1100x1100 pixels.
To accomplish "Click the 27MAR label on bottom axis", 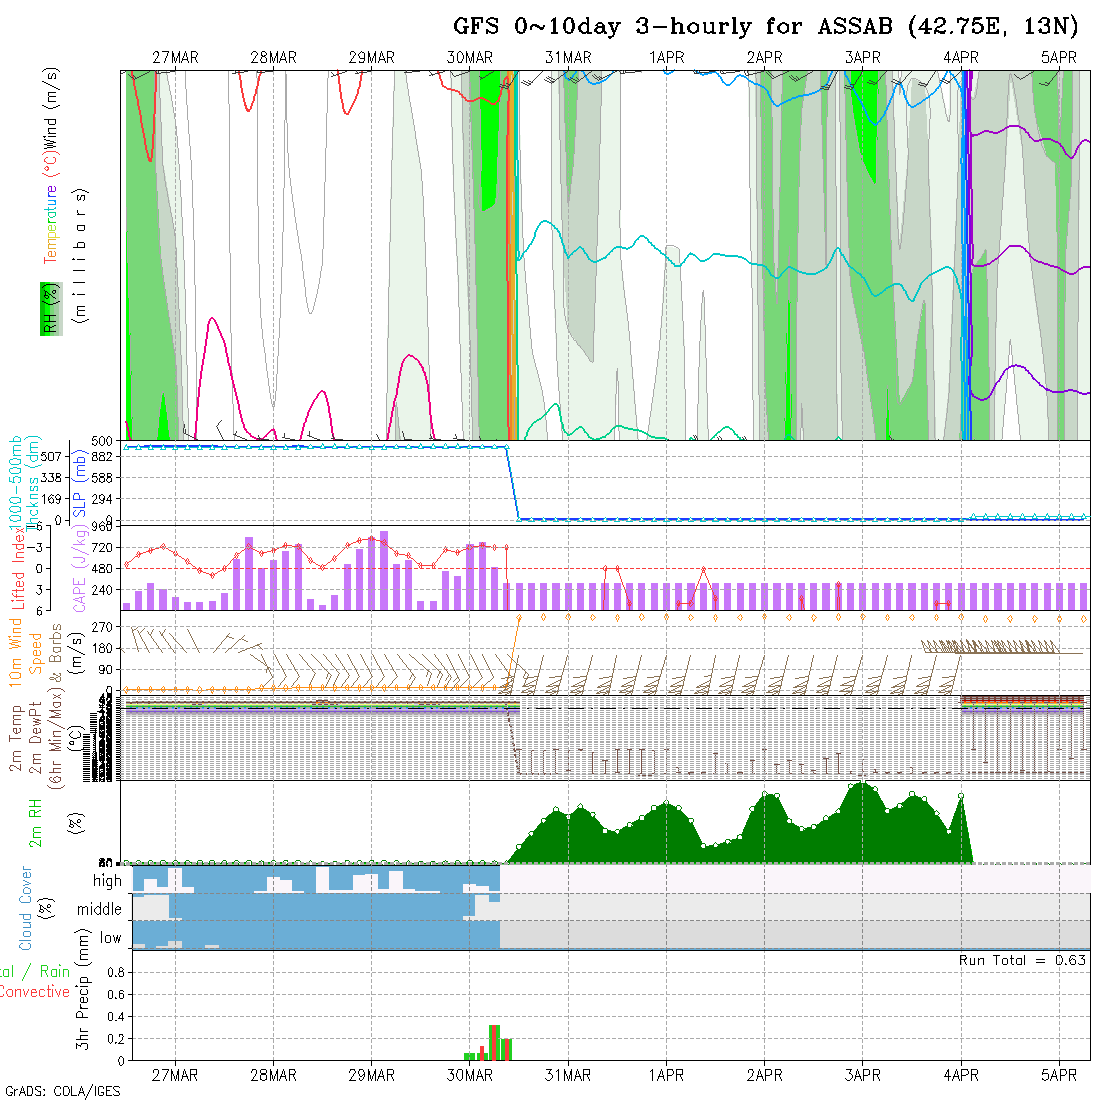I will pos(175,1075).
